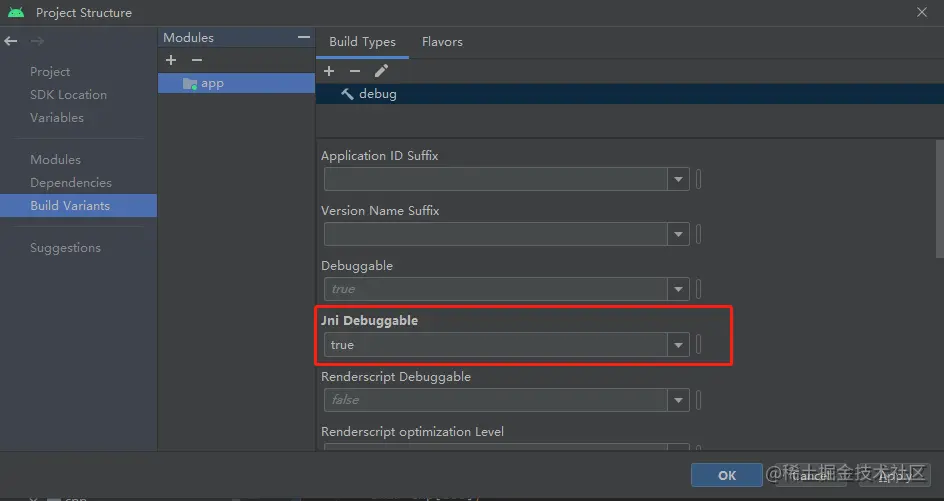
Task: Switch to the Flavors tab
Action: coord(442,42)
